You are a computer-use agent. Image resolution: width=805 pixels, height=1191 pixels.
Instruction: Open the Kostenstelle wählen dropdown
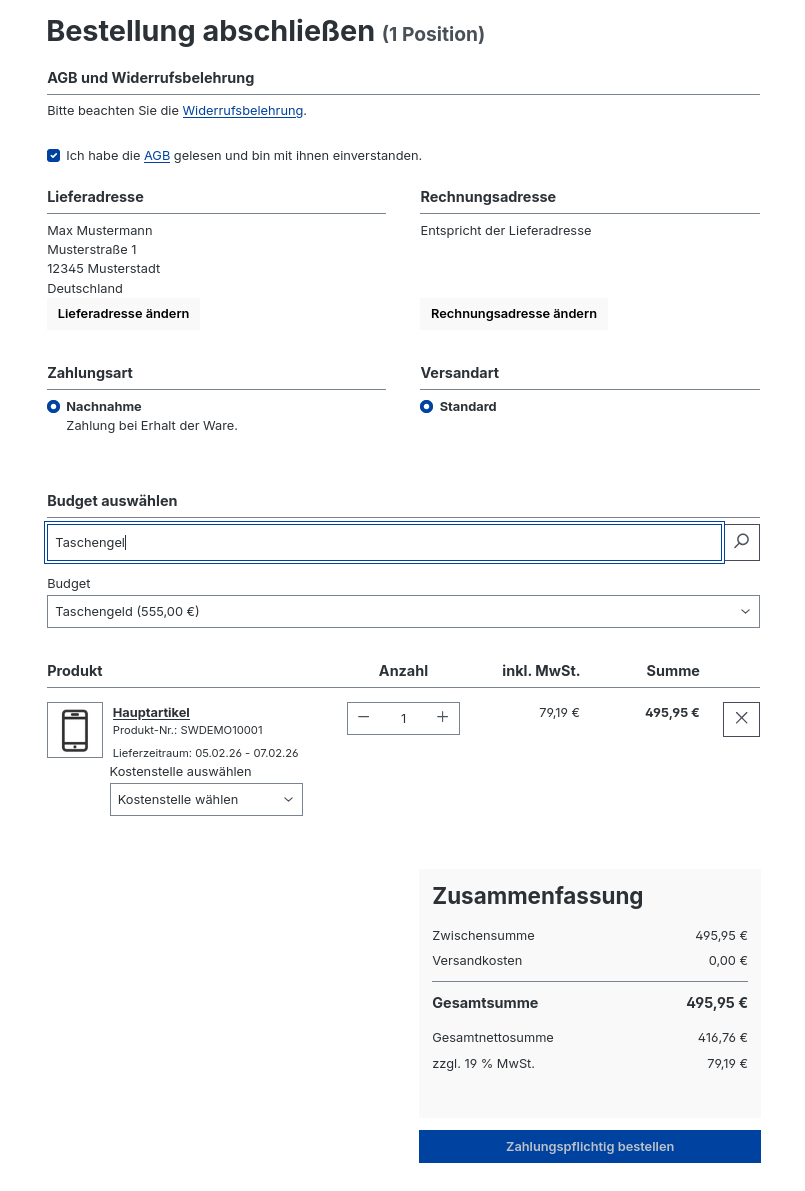pyautogui.click(x=205, y=799)
